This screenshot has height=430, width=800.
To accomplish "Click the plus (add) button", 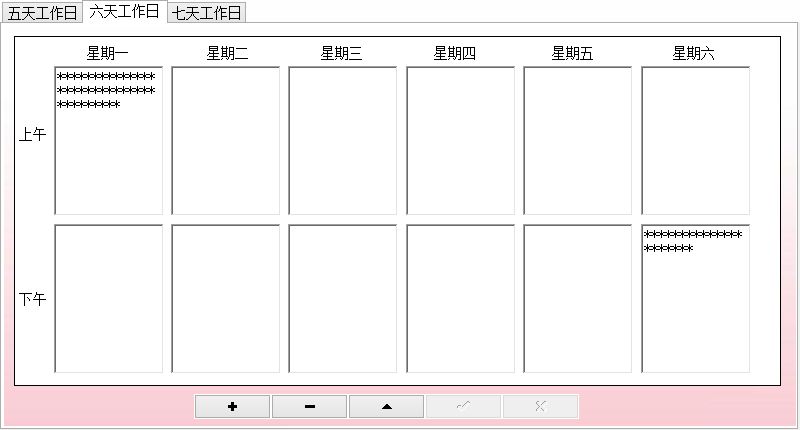I will coord(232,407).
